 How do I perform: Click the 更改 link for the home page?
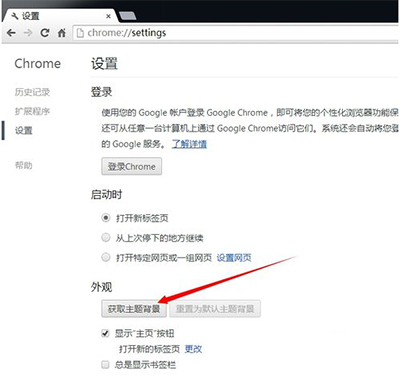point(193,349)
